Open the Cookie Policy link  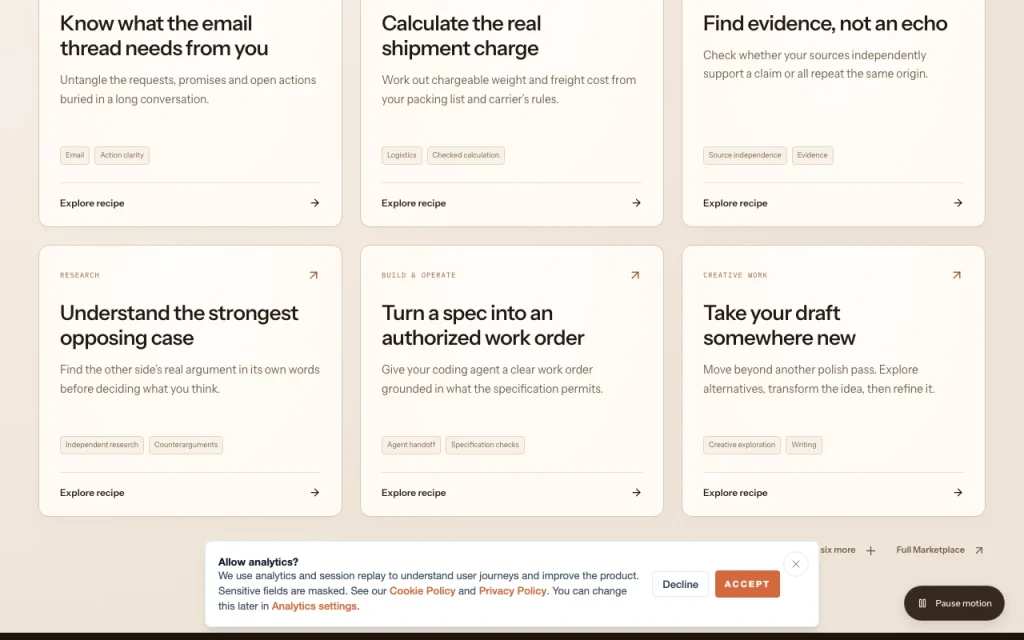[x=422, y=591]
